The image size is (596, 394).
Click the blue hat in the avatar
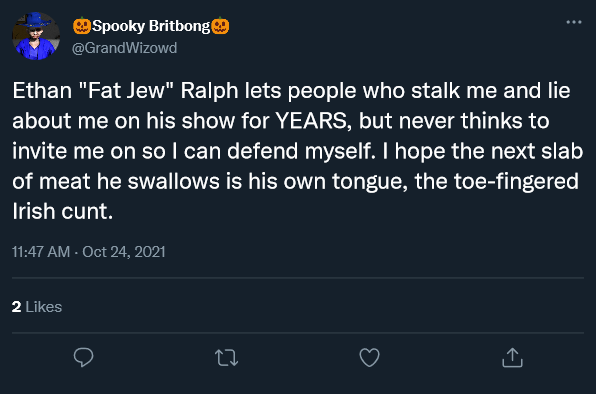(35, 19)
